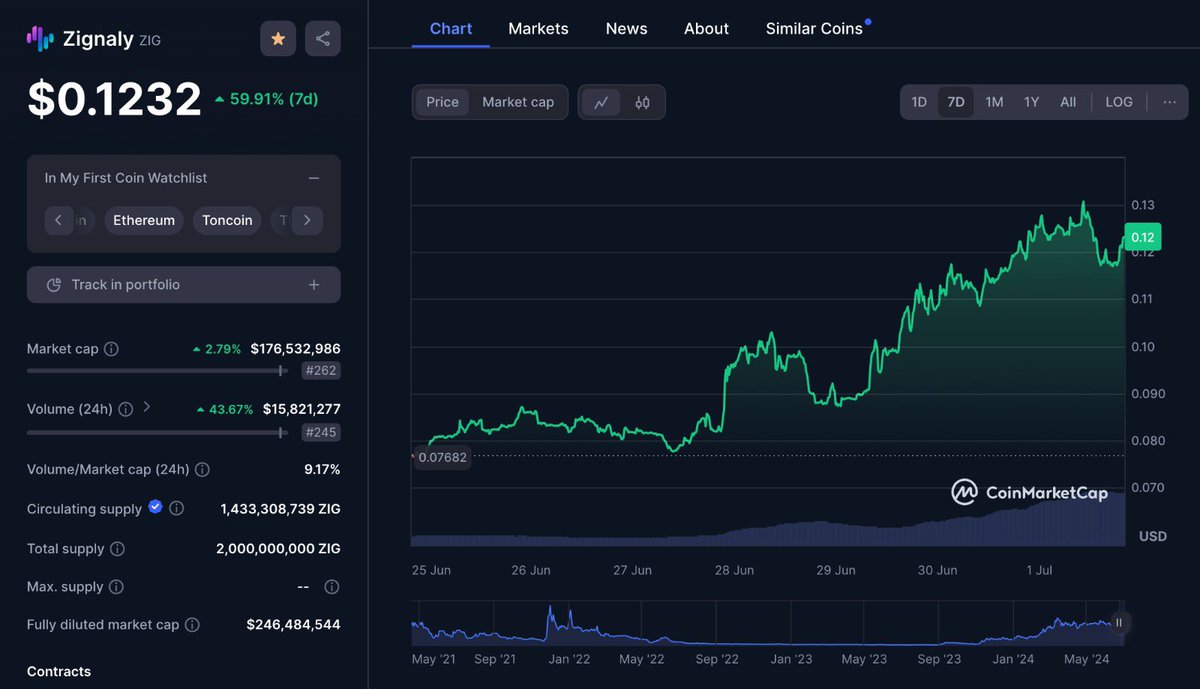Image resolution: width=1200 pixels, height=689 pixels.
Task: Click the $0.1232 price text
Action: 114,99
